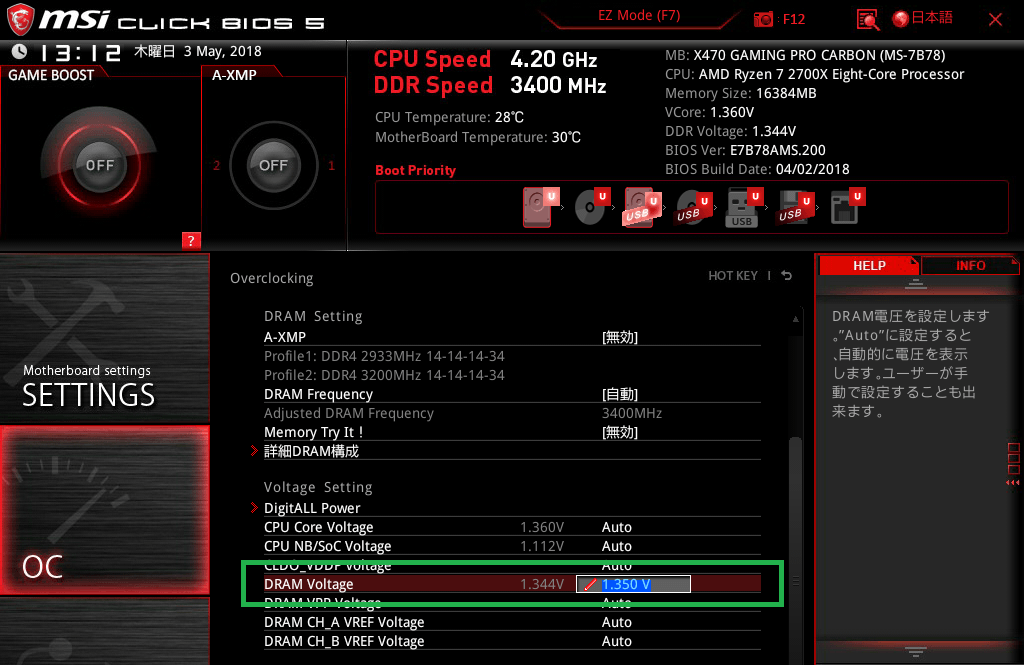Open the DRAM Frequency [自動] option
The width and height of the screenshot is (1024, 665).
click(x=619, y=394)
